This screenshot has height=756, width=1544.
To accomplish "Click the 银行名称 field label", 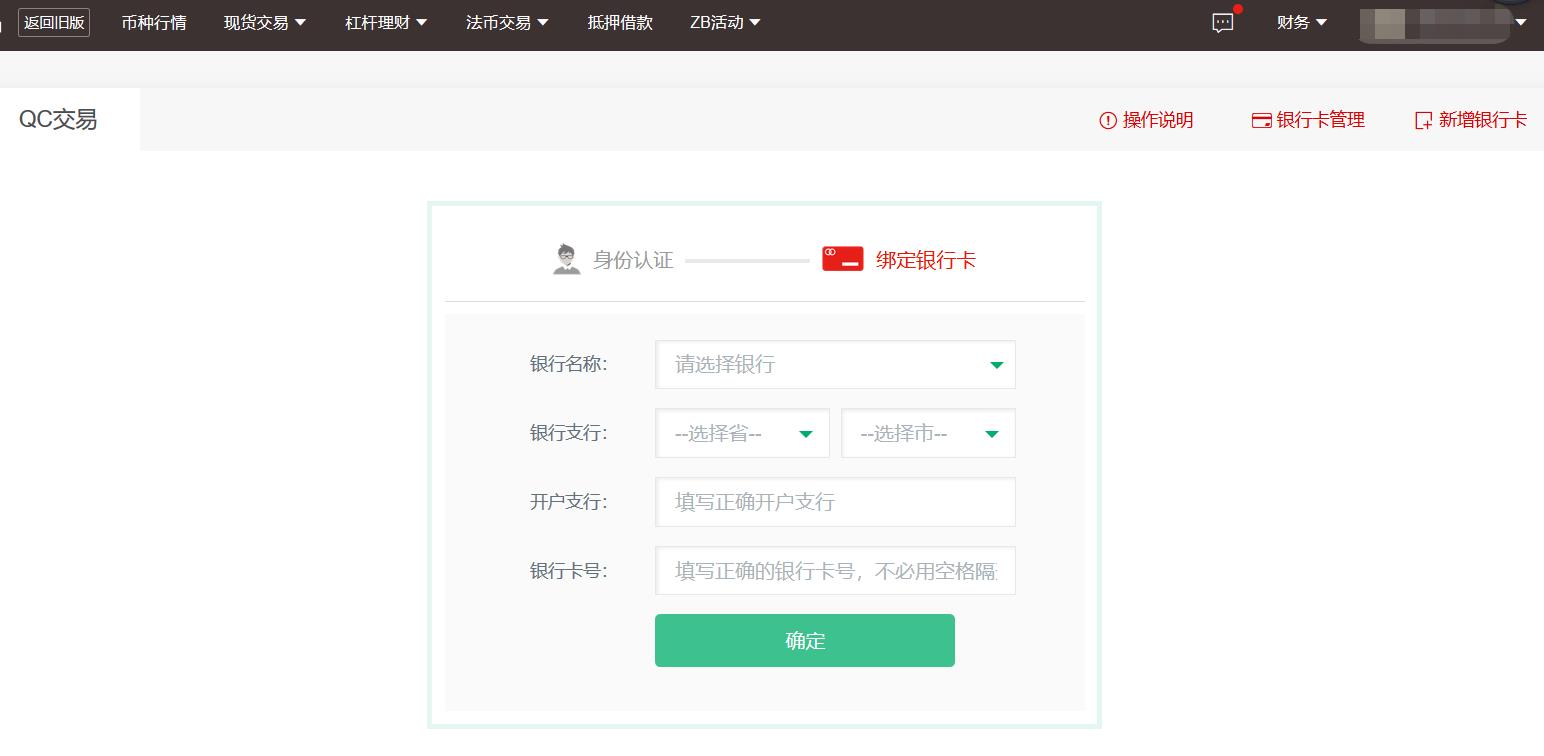I will 568,364.
